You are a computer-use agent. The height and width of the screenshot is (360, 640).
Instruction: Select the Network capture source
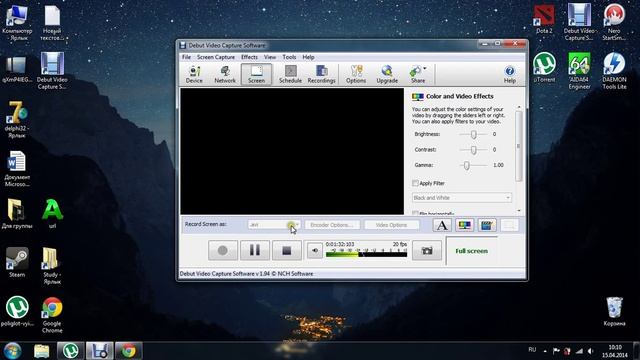click(225, 74)
